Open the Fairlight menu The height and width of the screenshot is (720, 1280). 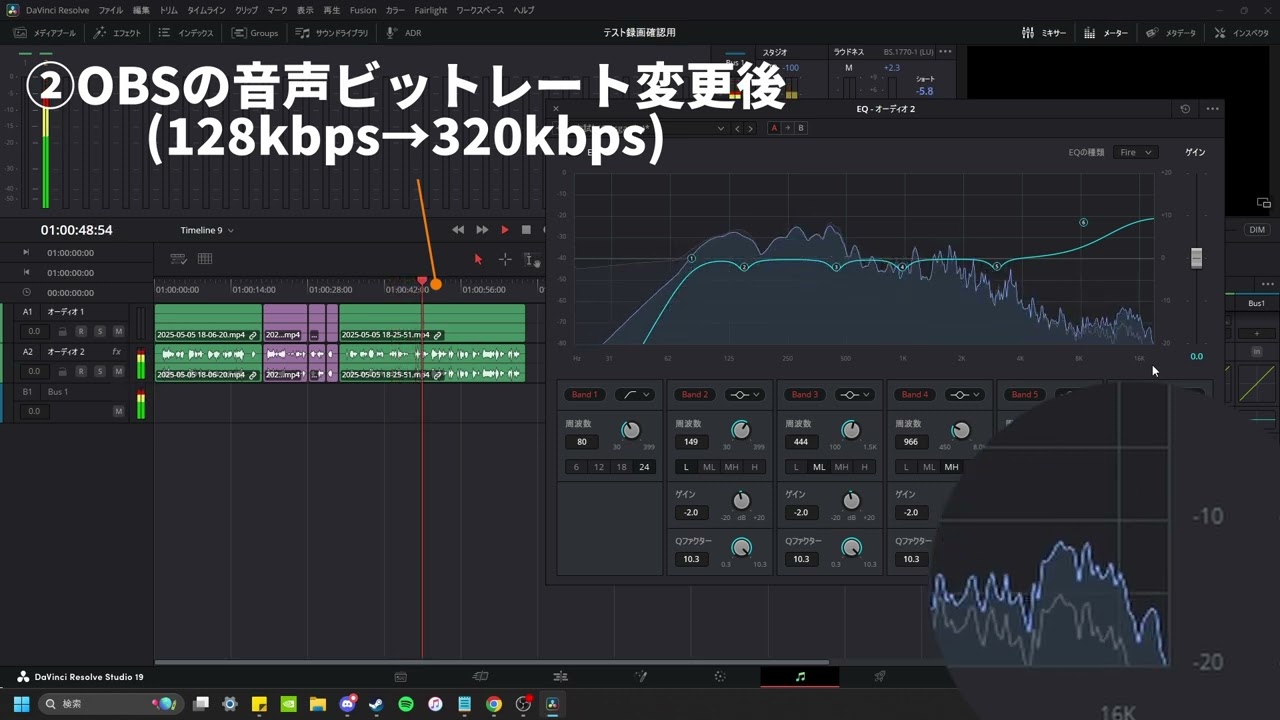pyautogui.click(x=431, y=10)
